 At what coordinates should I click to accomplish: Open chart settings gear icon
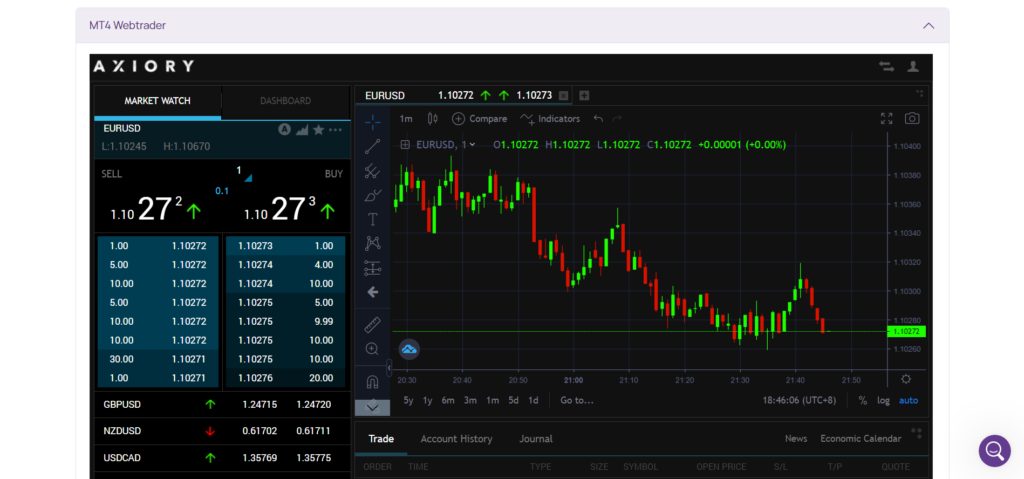click(906, 379)
